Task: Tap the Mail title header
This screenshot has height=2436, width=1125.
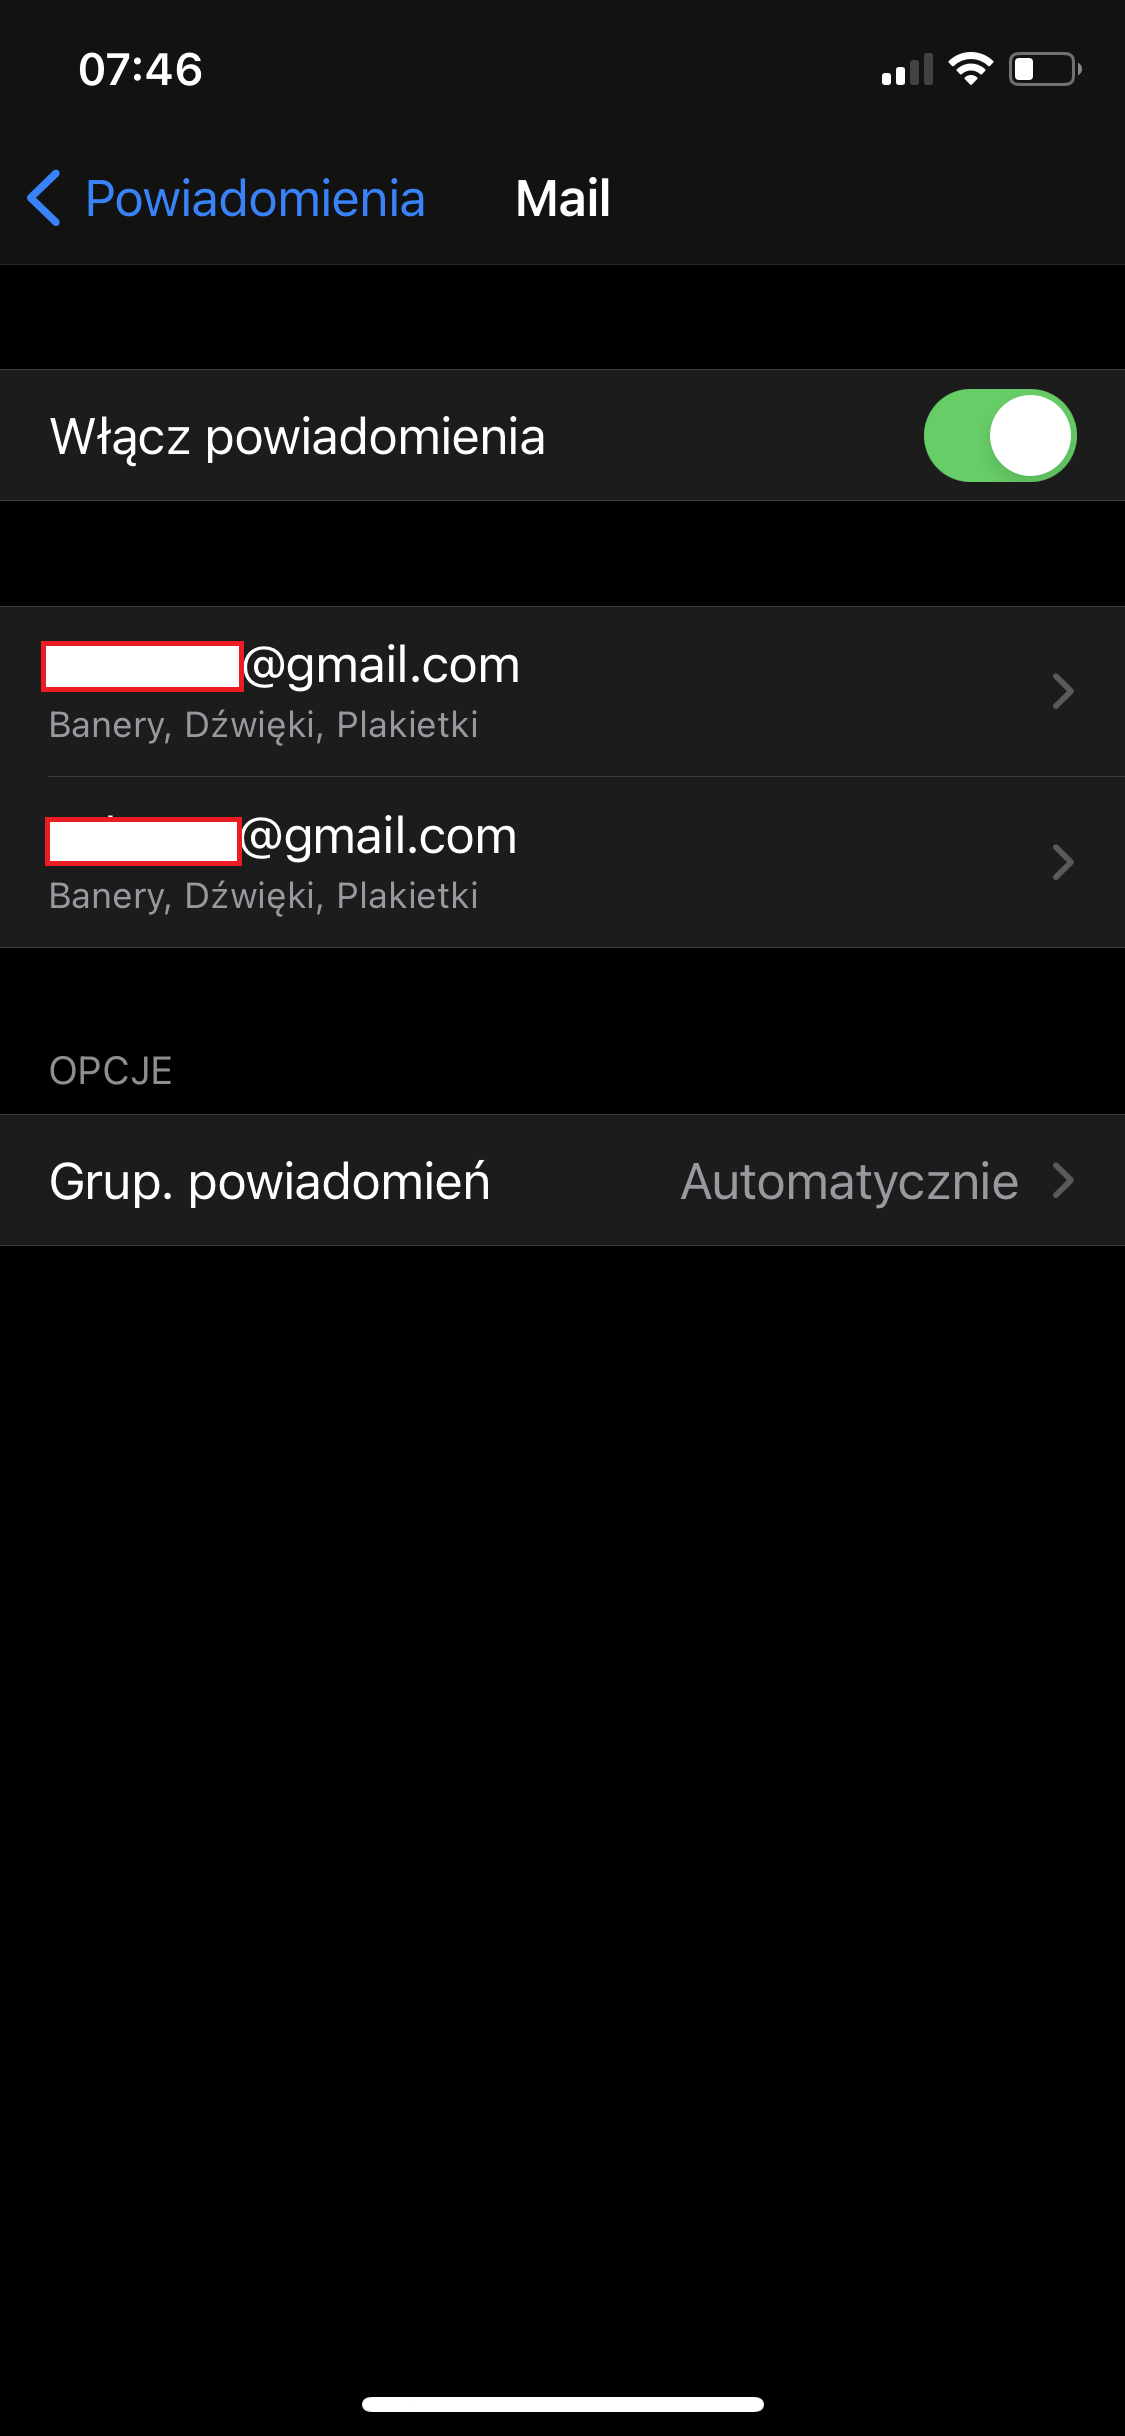Action: pyautogui.click(x=563, y=198)
